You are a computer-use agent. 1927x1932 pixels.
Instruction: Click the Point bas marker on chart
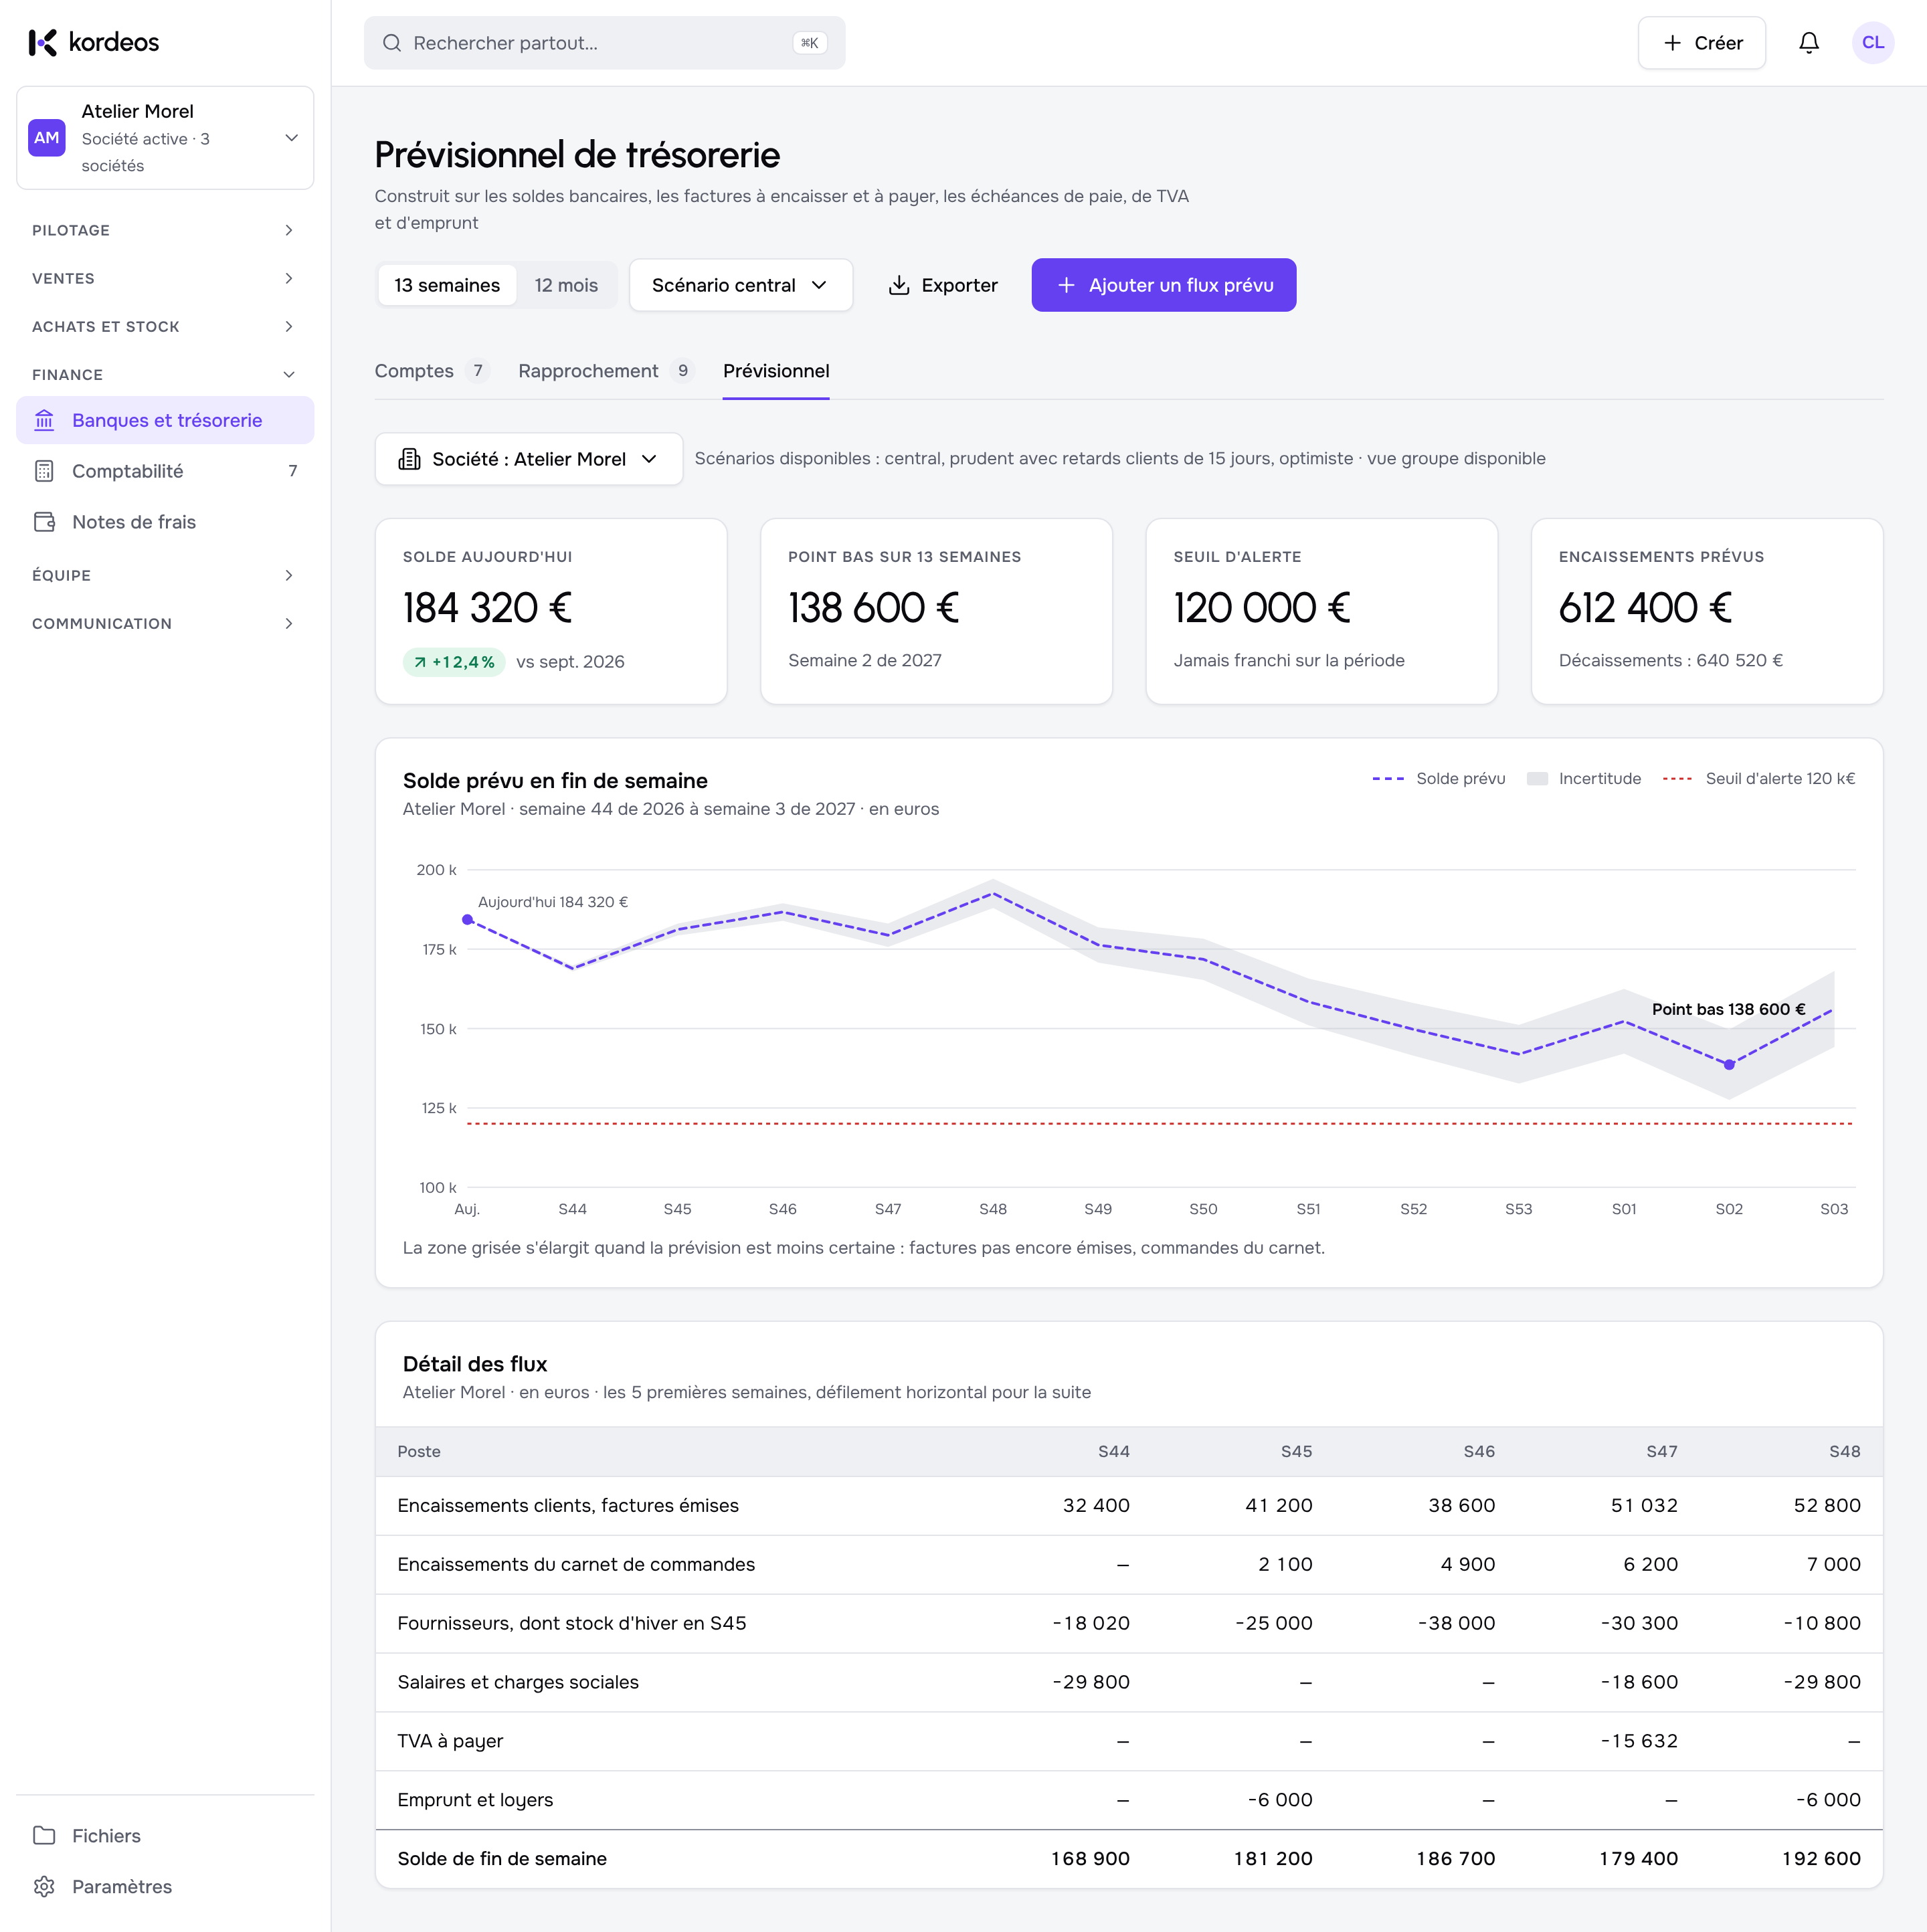(1729, 1065)
